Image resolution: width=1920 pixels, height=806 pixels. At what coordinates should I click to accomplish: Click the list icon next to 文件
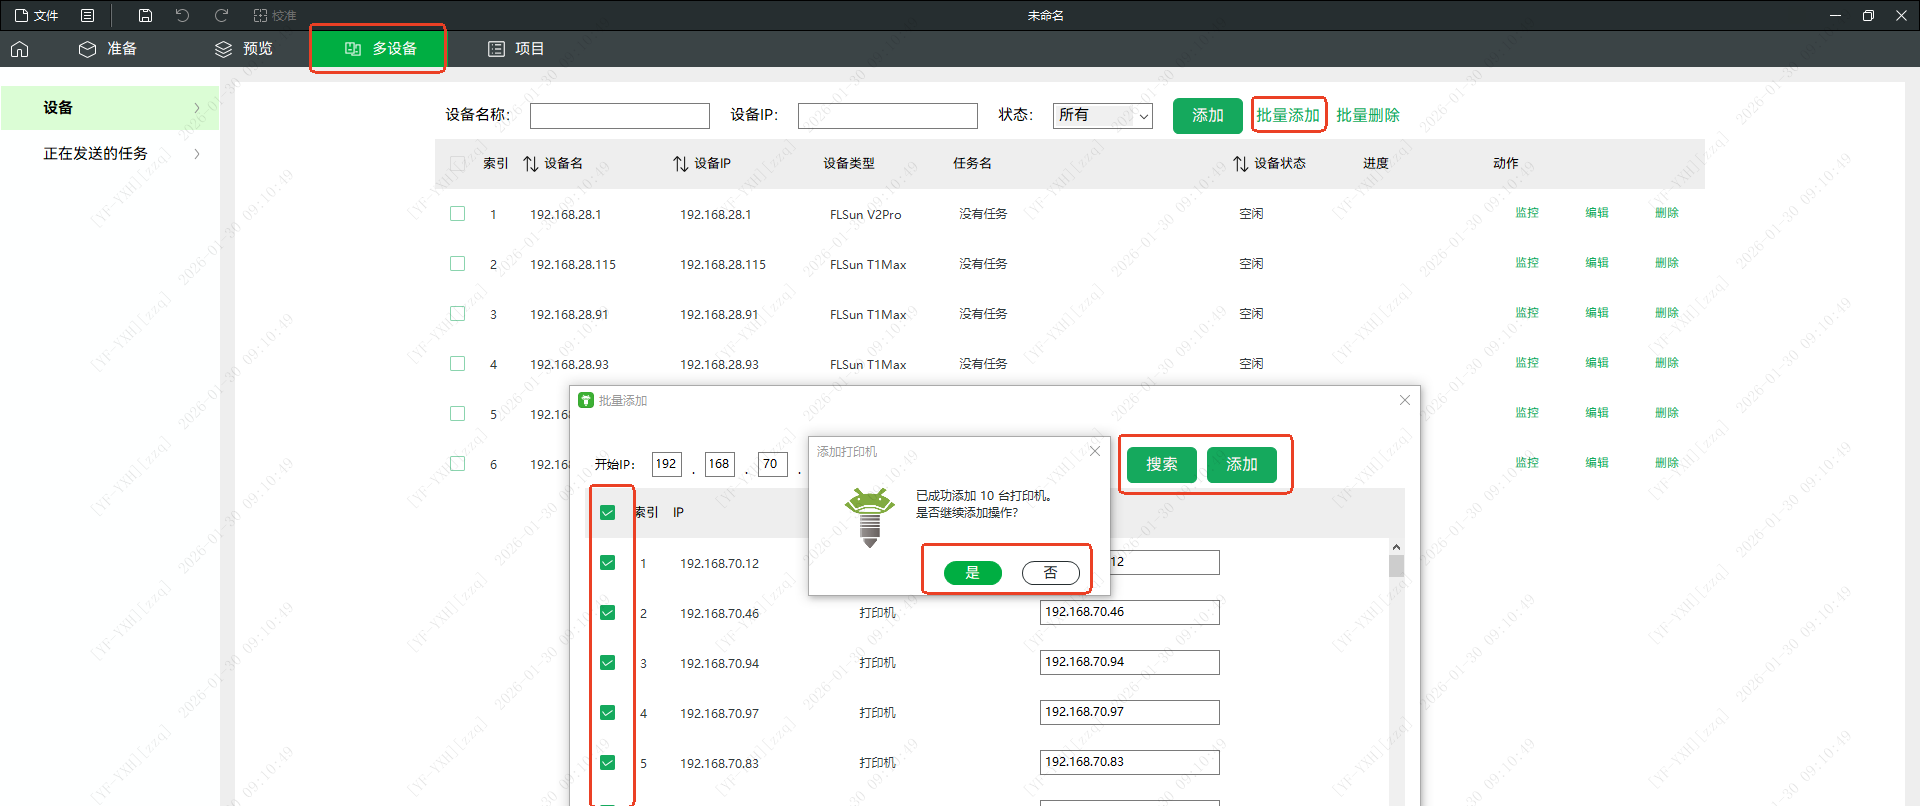pos(88,15)
